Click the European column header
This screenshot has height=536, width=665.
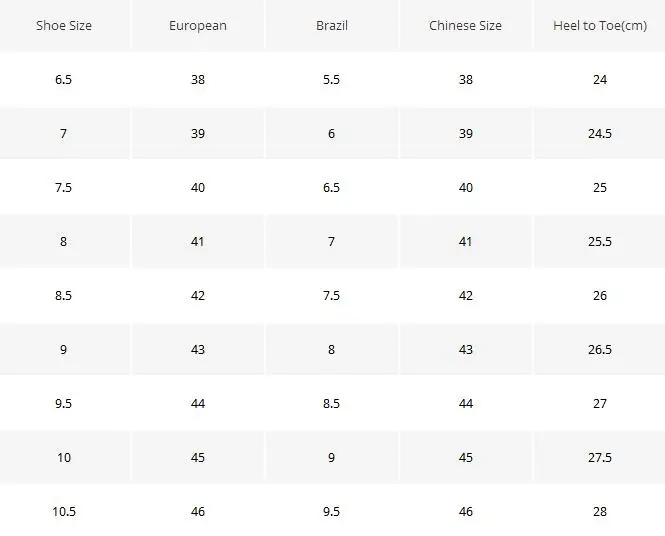(x=198, y=25)
